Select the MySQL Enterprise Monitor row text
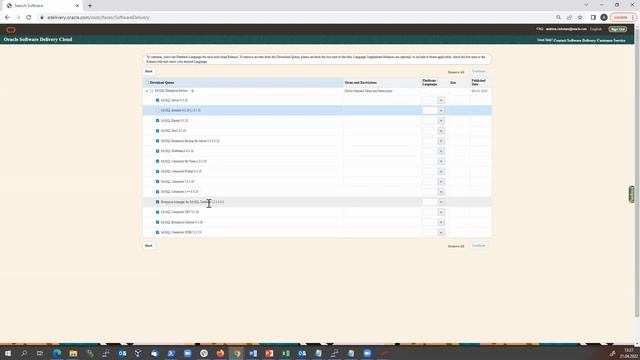 pos(182,222)
